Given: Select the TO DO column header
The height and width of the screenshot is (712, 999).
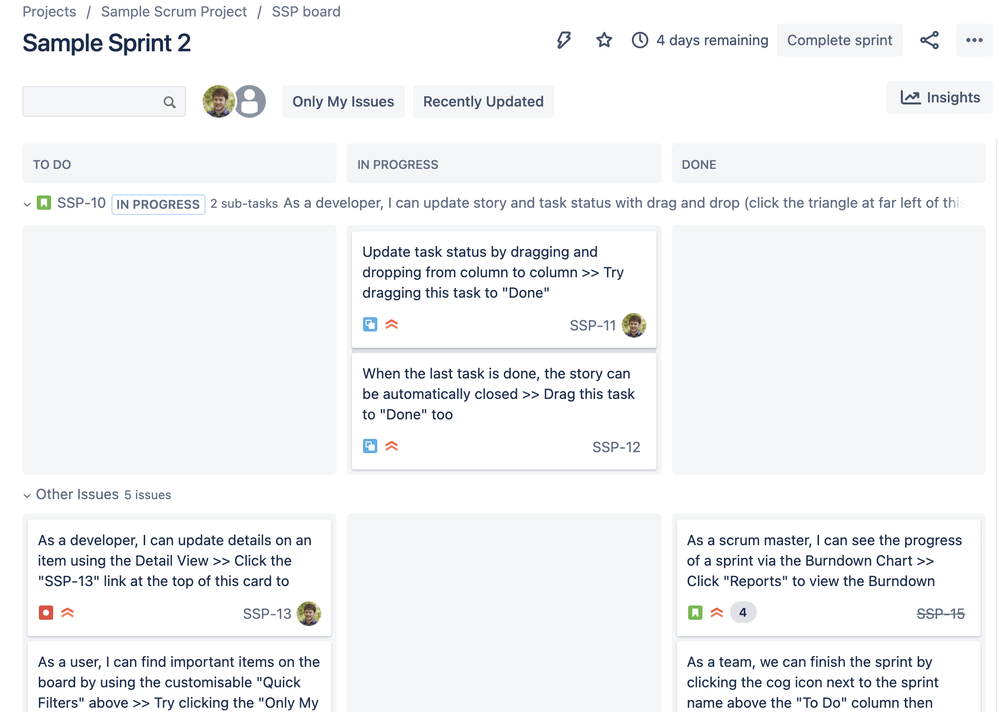Looking at the screenshot, I should tap(179, 164).
